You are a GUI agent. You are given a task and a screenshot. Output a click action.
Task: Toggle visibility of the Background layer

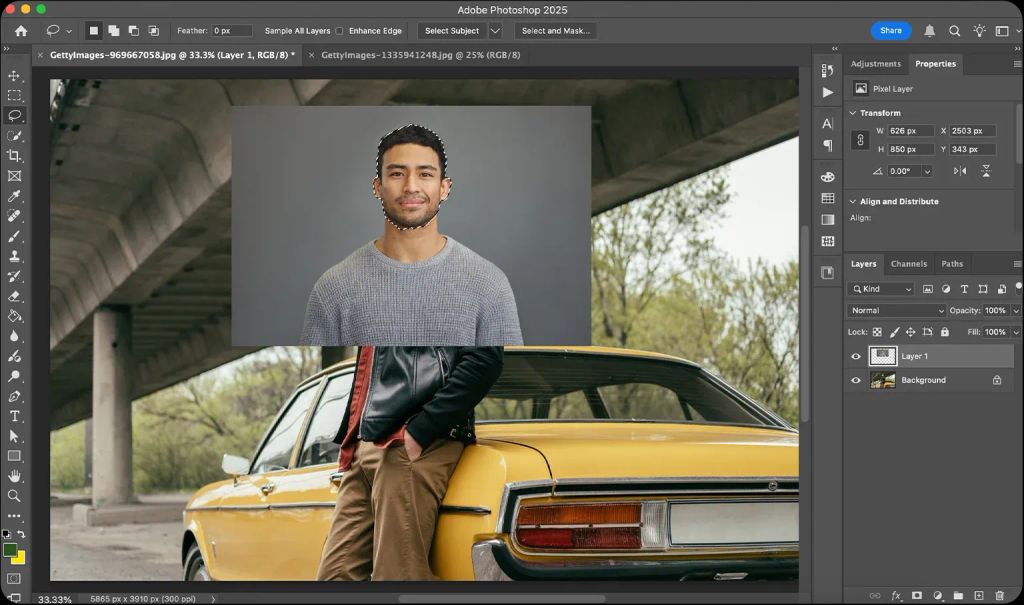coord(856,380)
